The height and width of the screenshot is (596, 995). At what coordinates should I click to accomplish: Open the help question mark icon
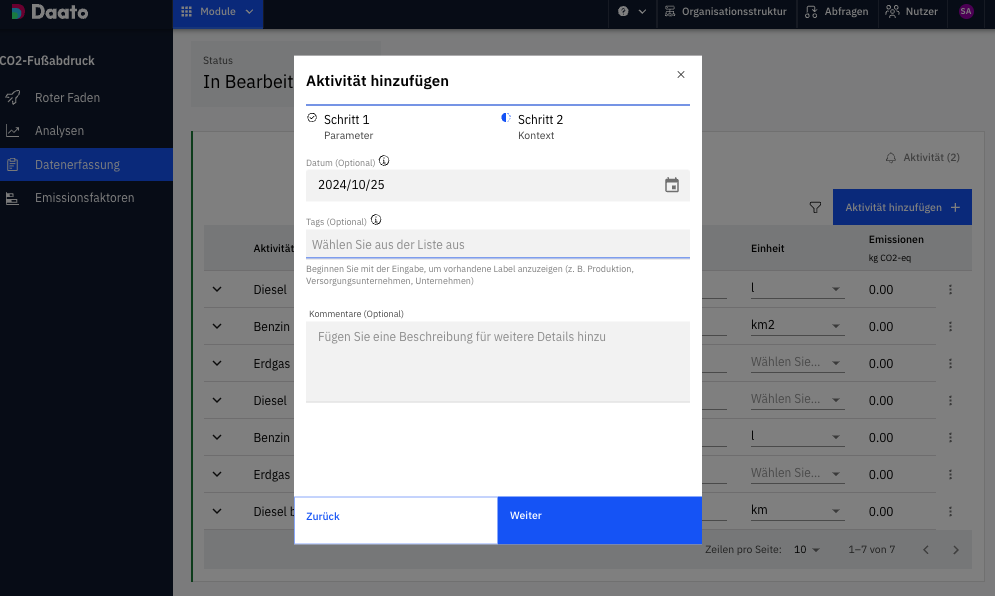(623, 11)
